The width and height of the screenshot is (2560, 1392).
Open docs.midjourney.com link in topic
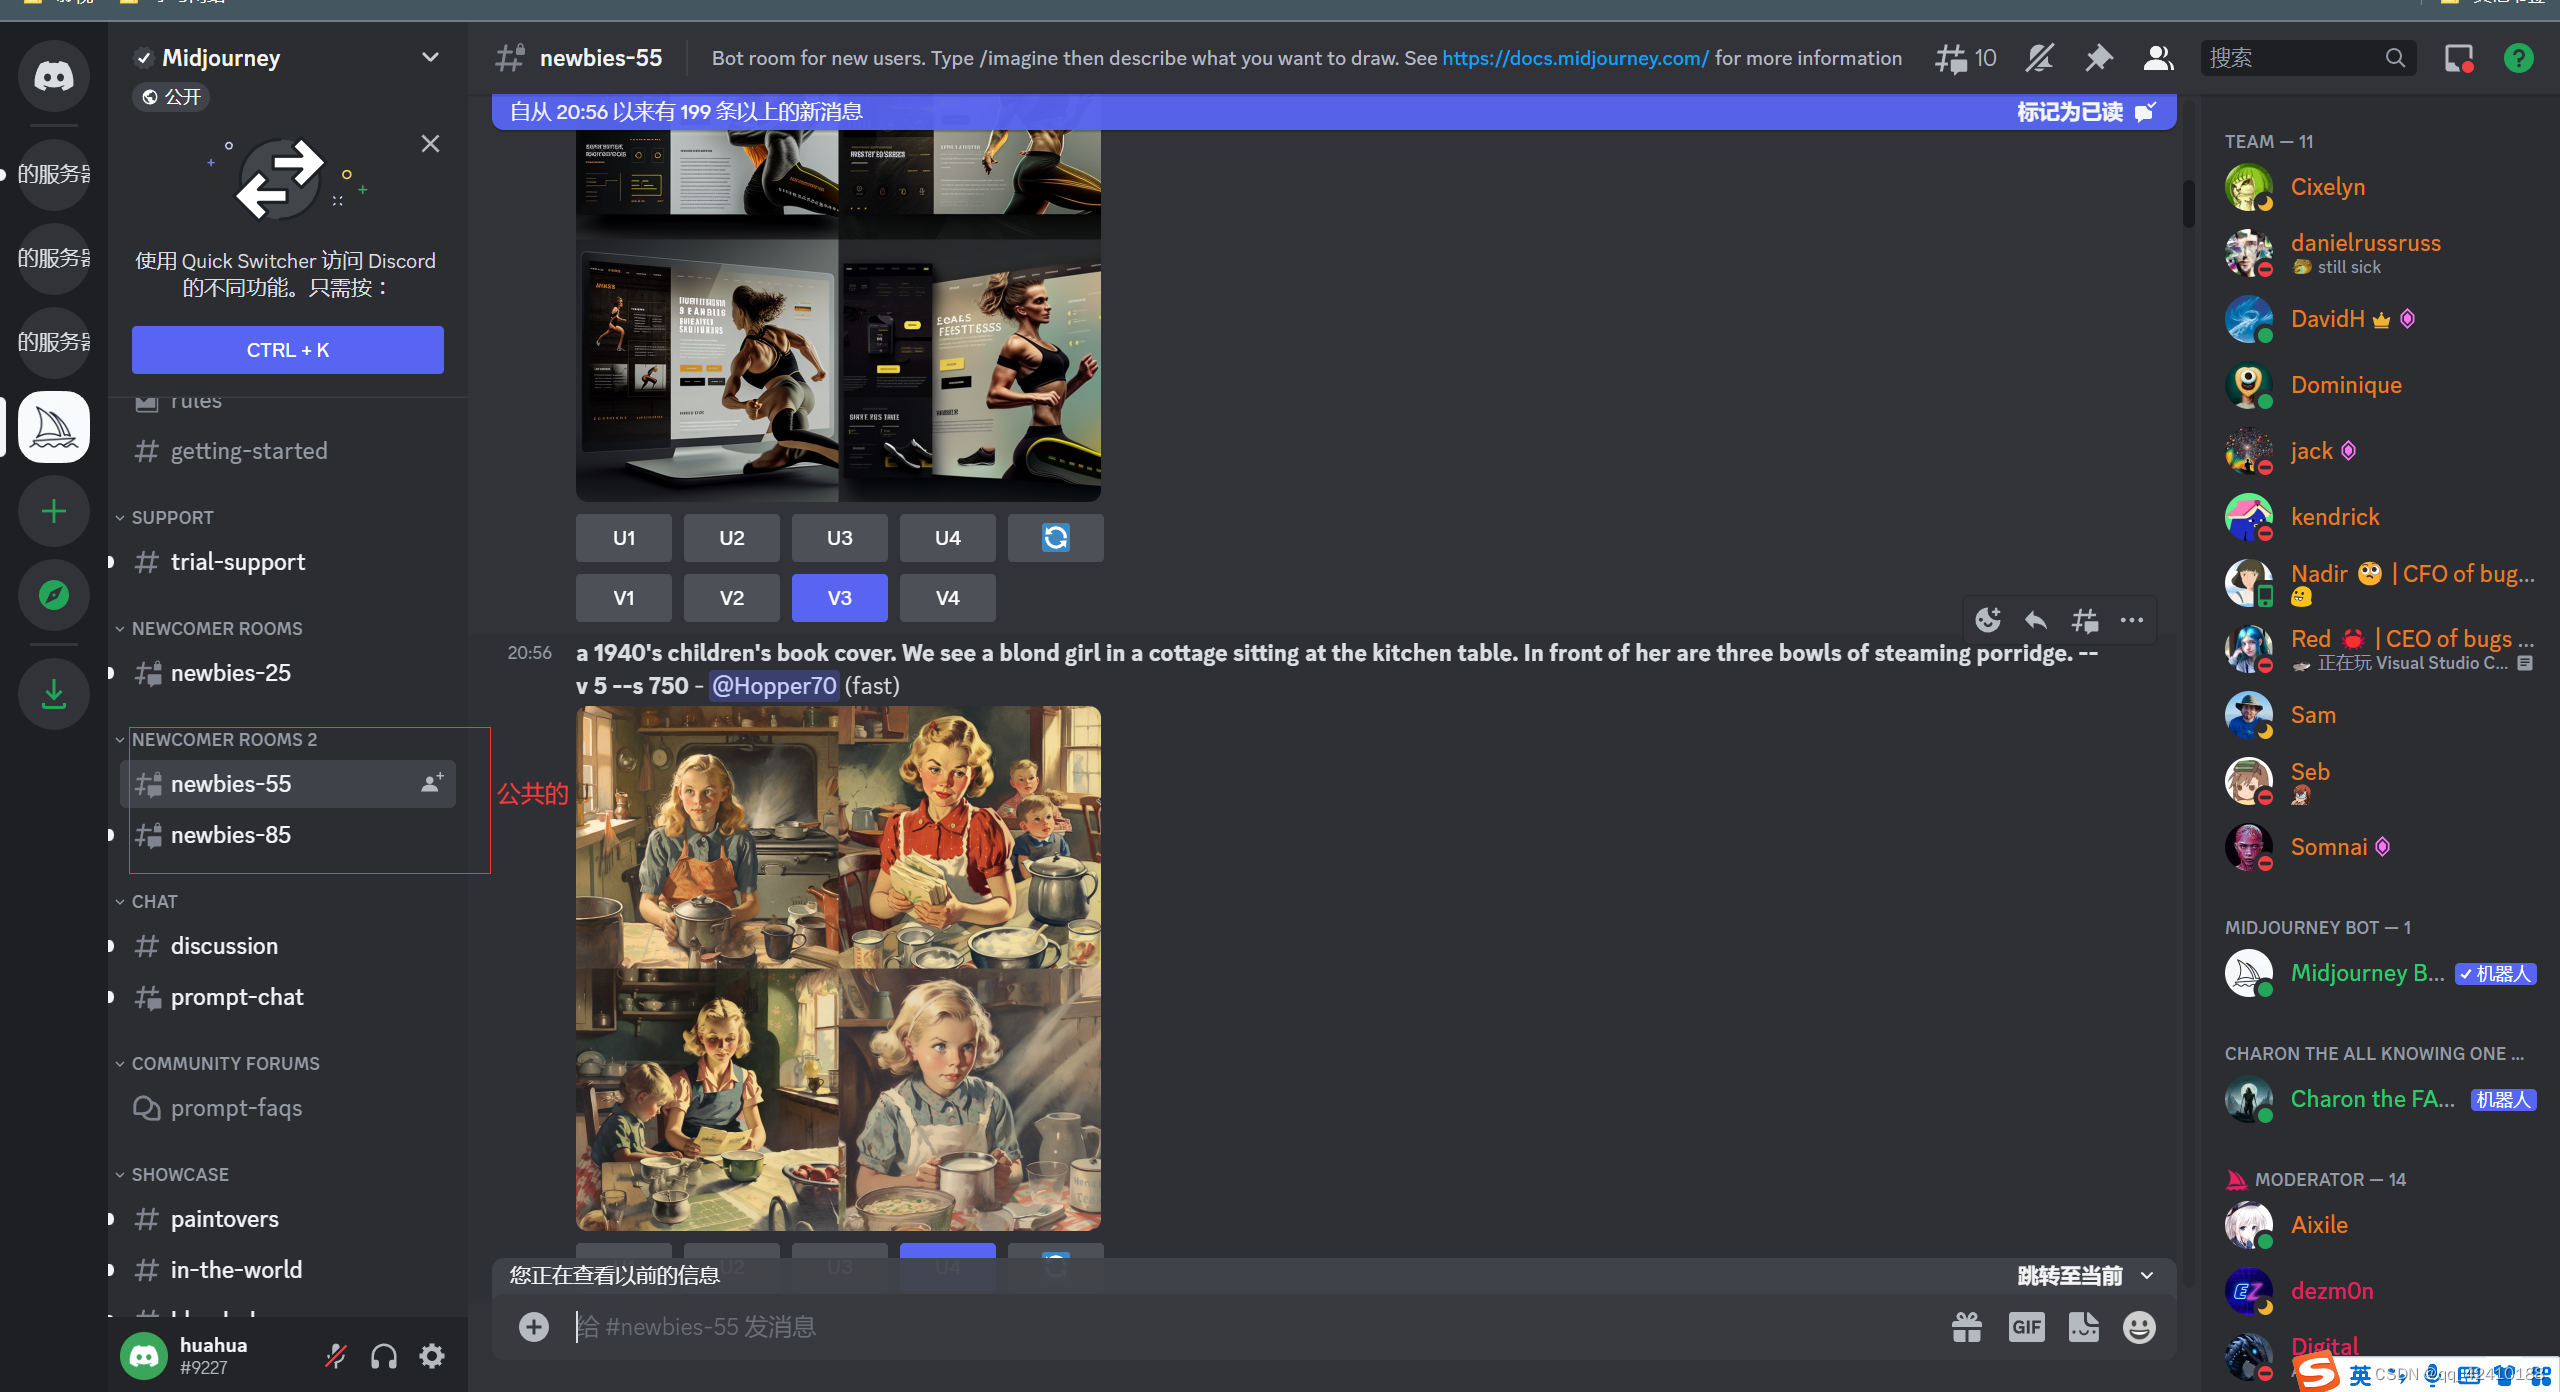coord(1575,58)
